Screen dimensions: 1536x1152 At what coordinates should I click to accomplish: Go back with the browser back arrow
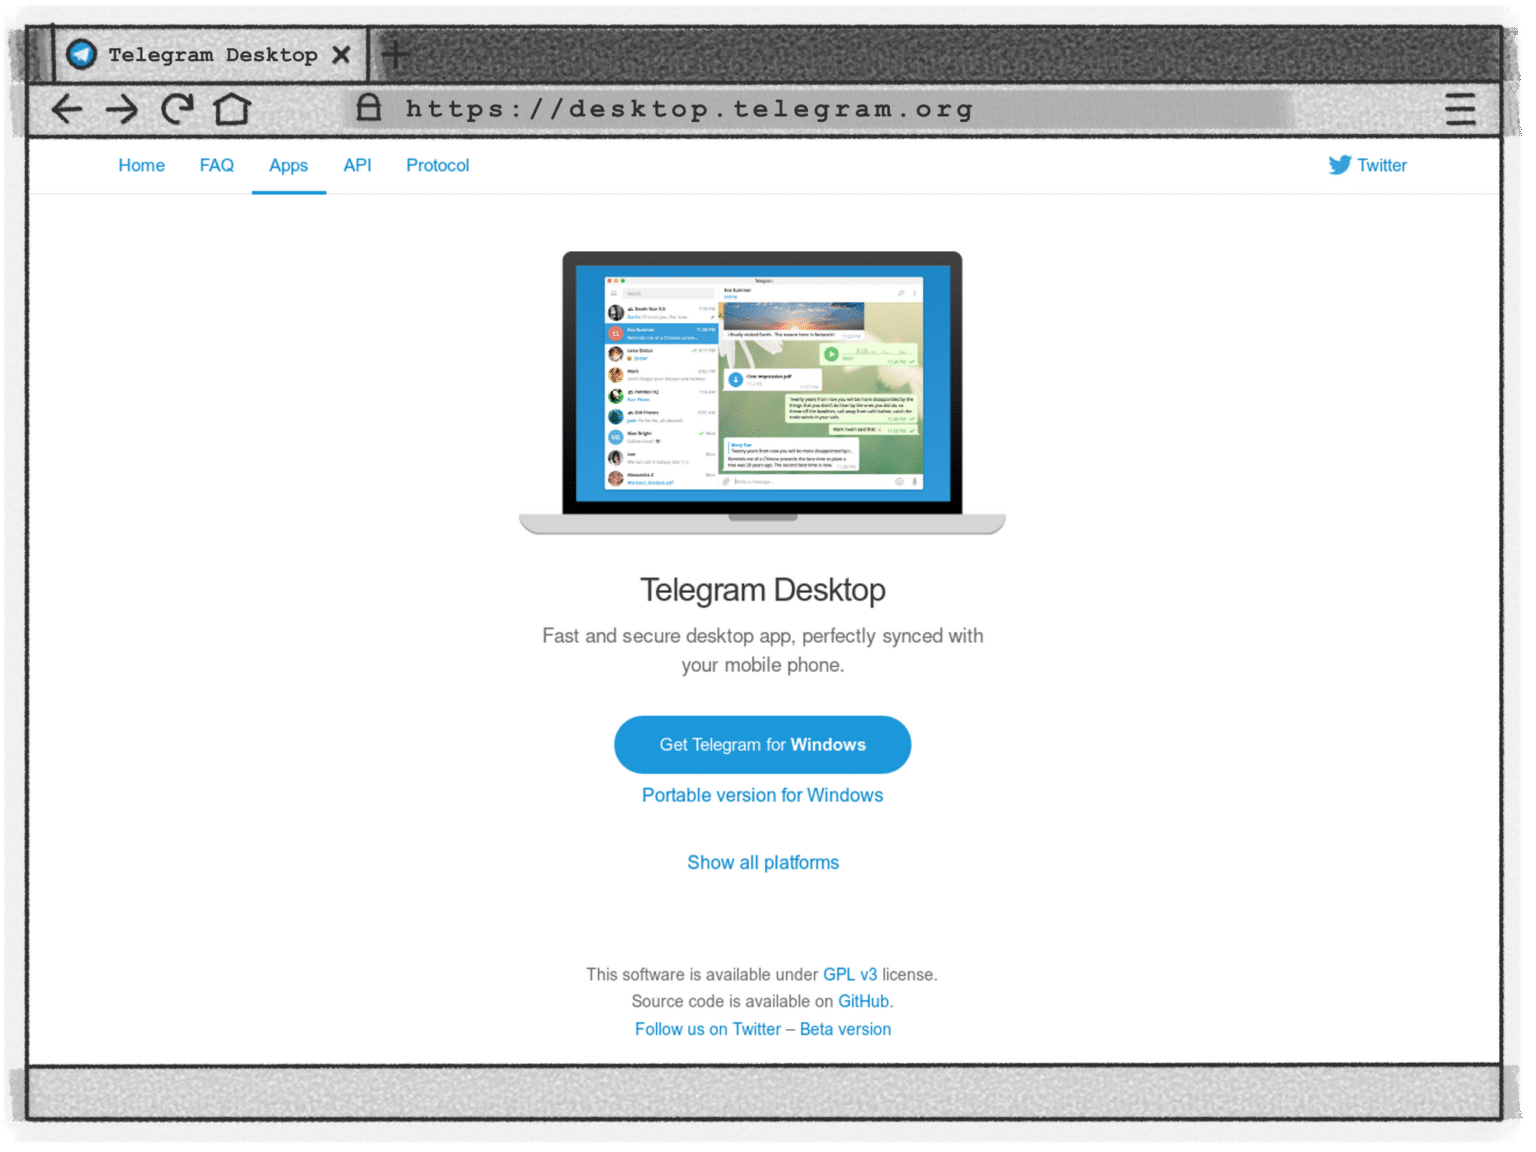click(66, 109)
